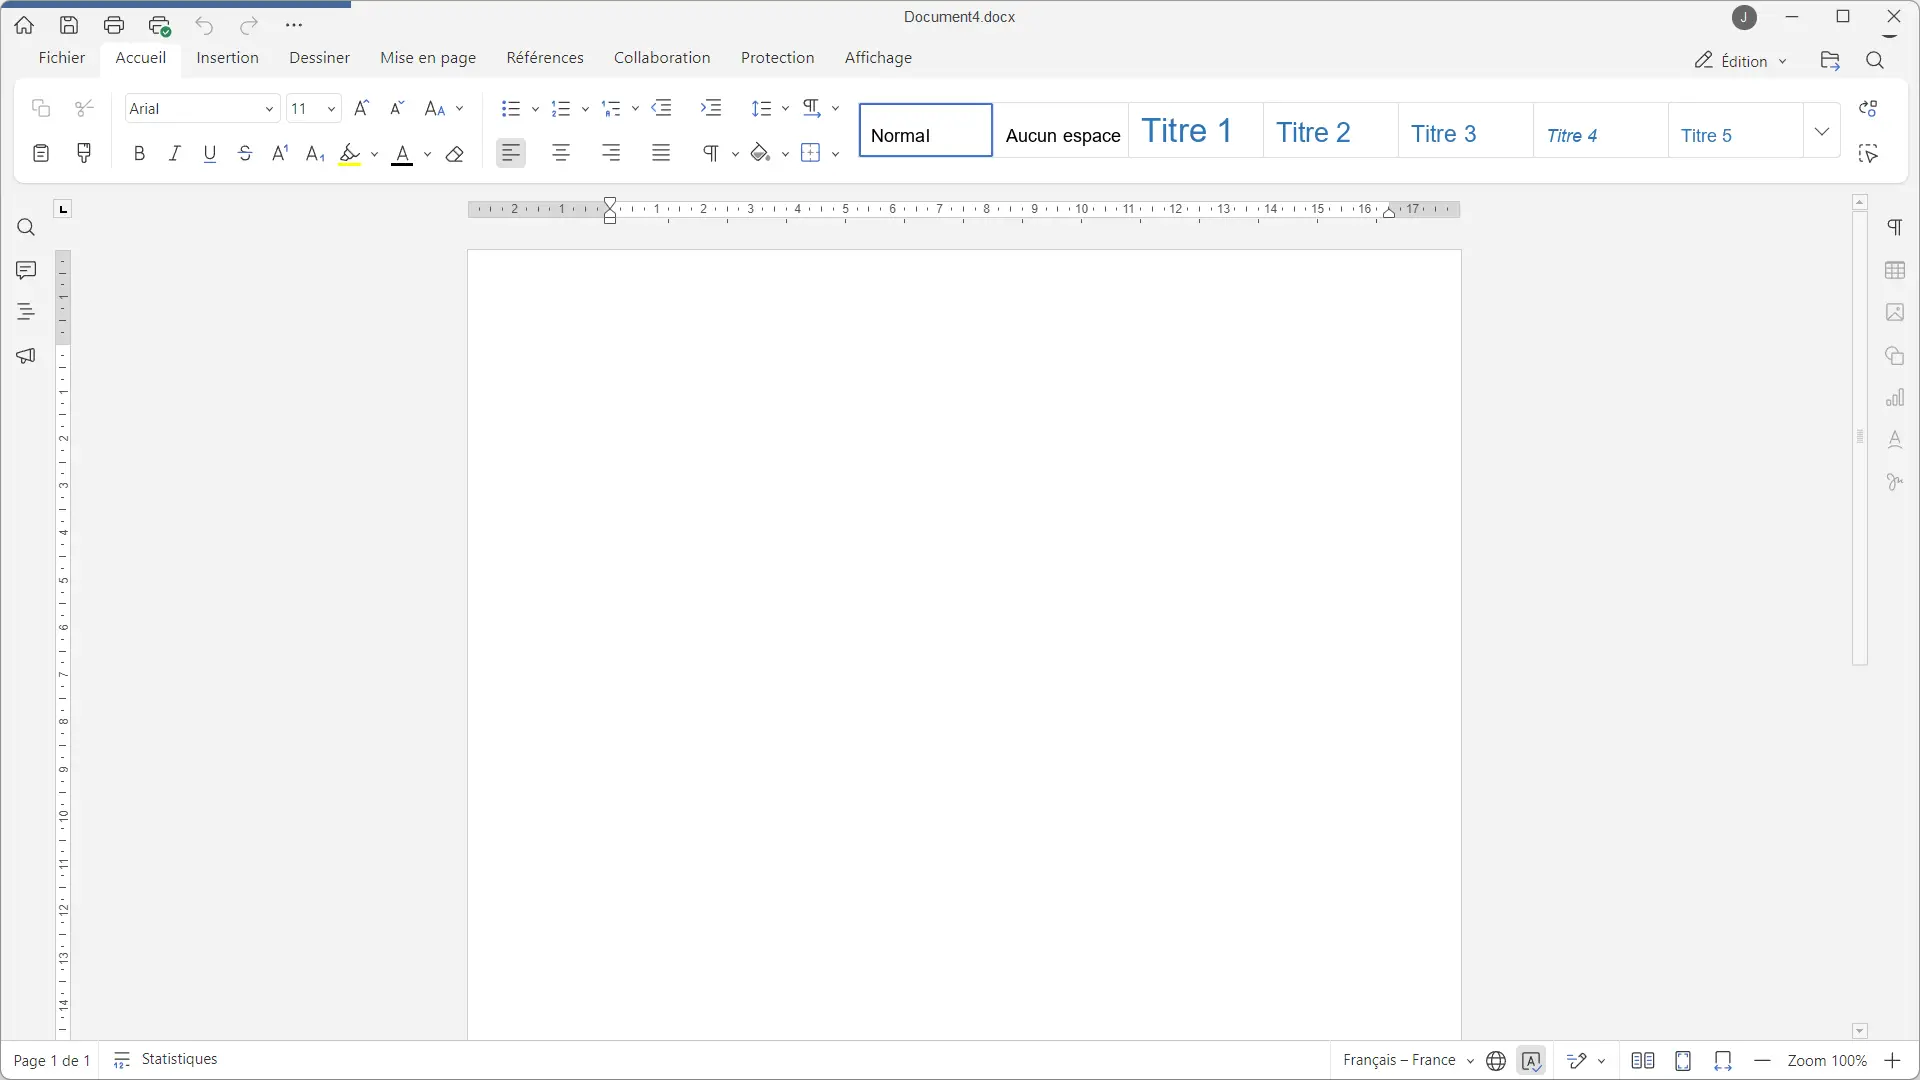Apply the yellow highlight color
Viewport: 1920px width, 1080px height.
[x=350, y=154]
